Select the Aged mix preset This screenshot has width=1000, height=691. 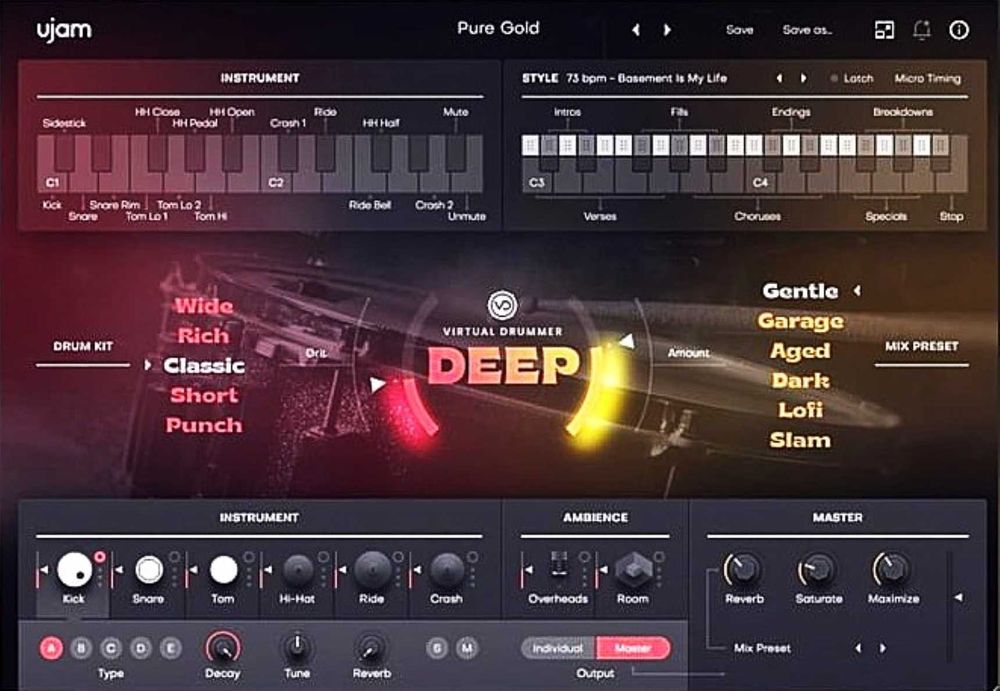coord(800,351)
